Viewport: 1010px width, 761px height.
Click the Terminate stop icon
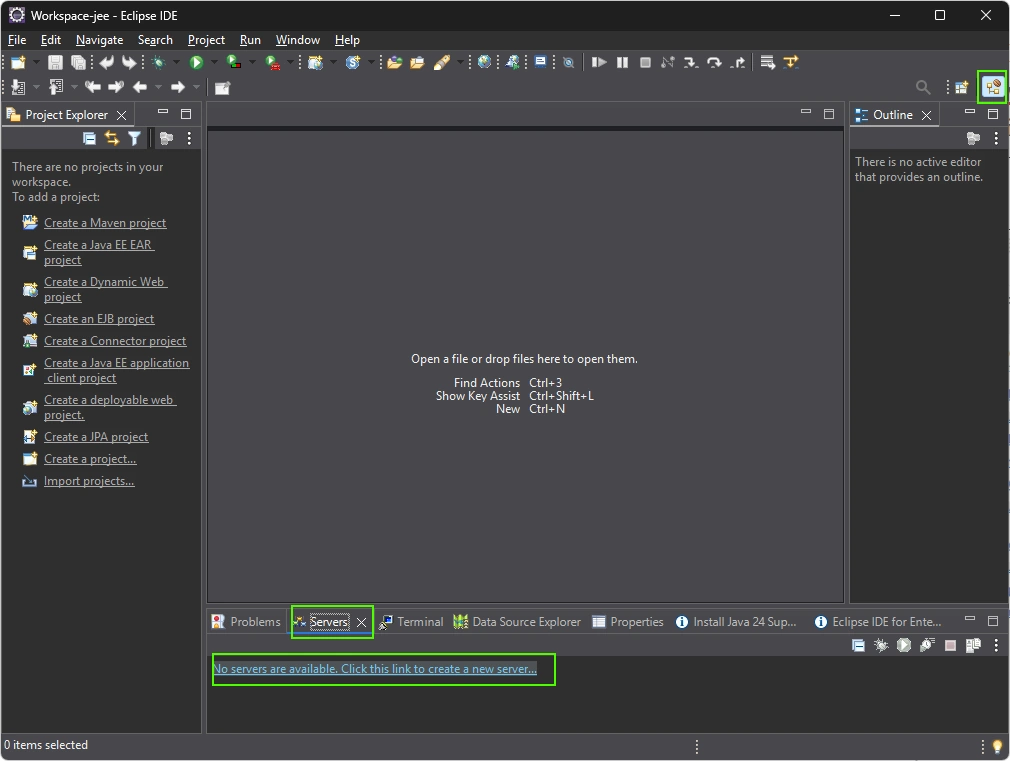pos(645,63)
